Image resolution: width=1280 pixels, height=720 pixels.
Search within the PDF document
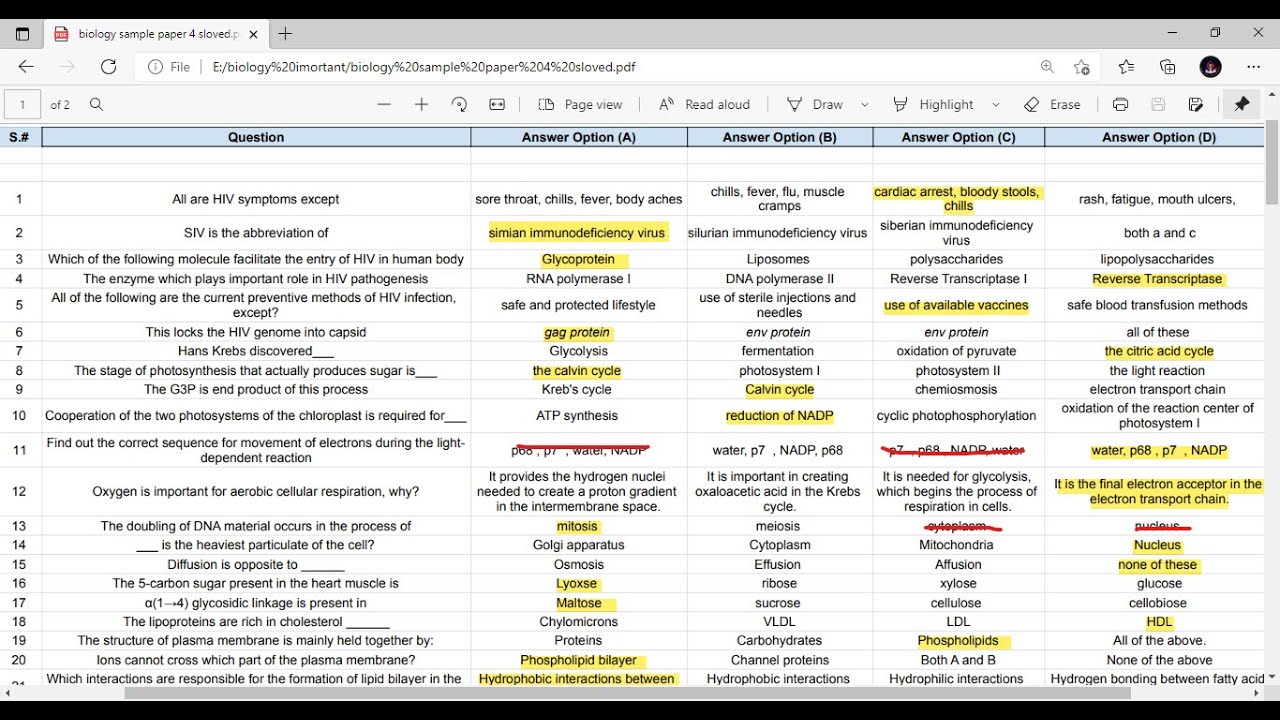click(97, 104)
